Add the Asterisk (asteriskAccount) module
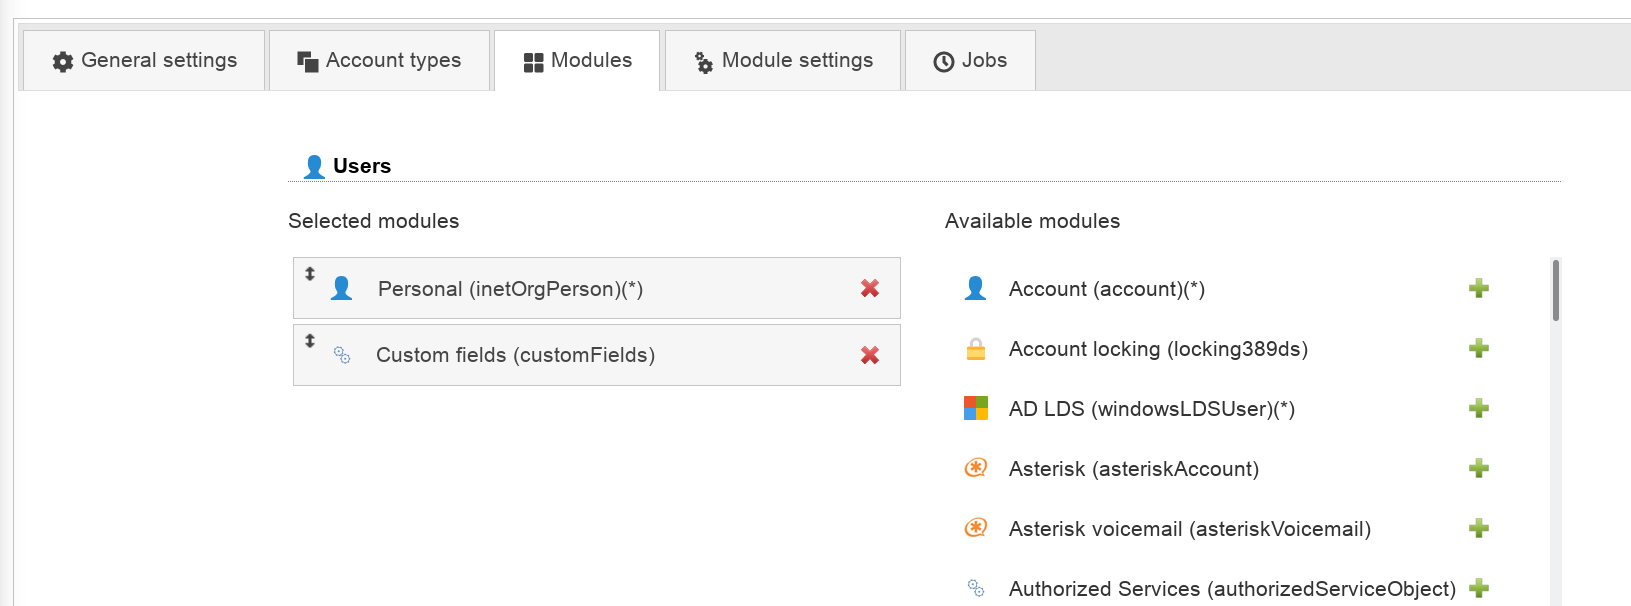Viewport: 1631px width, 606px height. [1479, 469]
